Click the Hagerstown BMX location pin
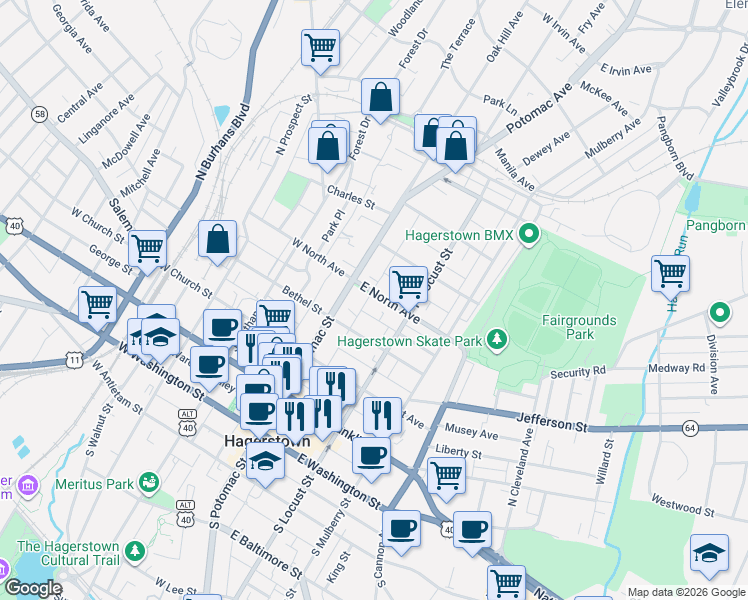The height and width of the screenshot is (600, 748). pyautogui.click(x=529, y=234)
